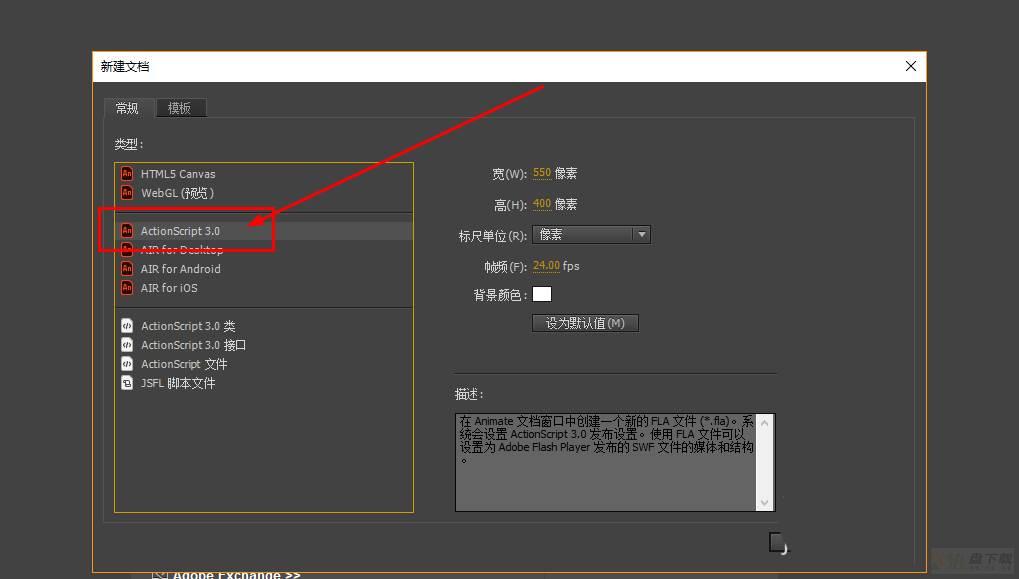
Task: Select ActionScript 文件 entry
Action: pos(264,364)
